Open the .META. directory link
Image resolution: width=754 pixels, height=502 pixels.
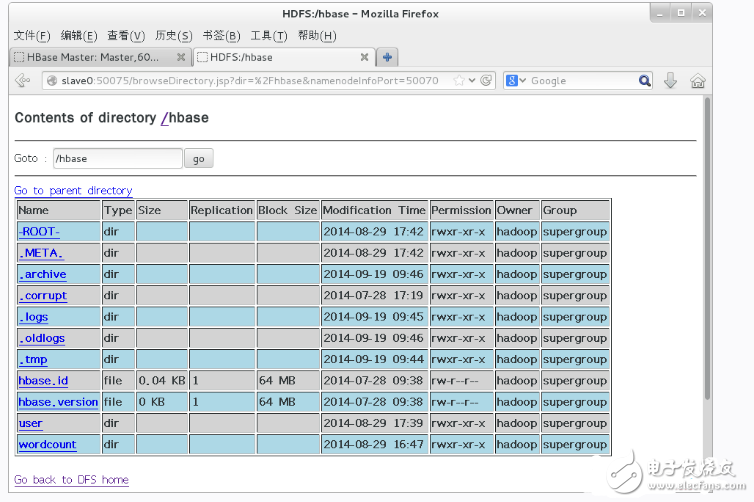click(x=41, y=253)
